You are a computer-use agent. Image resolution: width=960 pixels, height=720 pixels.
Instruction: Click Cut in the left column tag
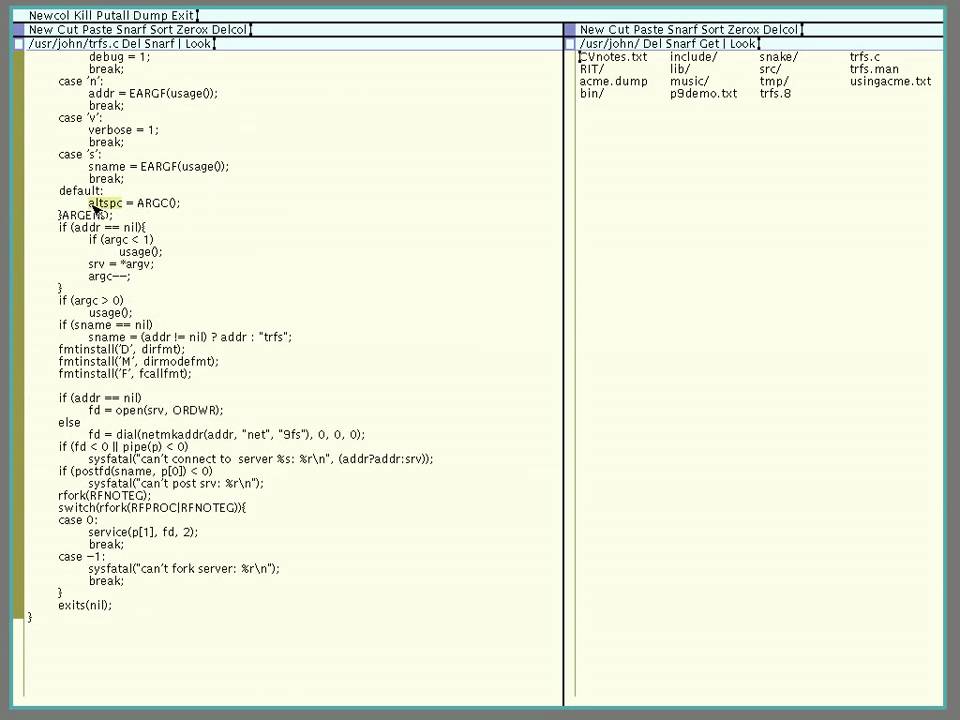68,29
